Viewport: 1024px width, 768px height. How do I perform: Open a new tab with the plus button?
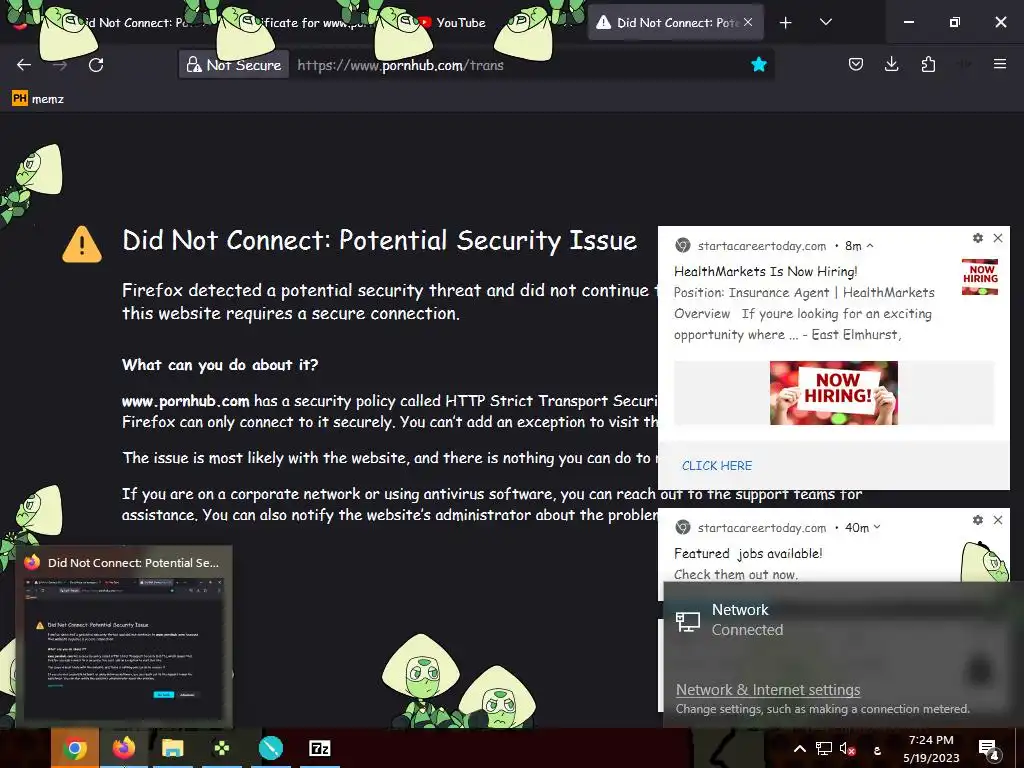tap(786, 23)
